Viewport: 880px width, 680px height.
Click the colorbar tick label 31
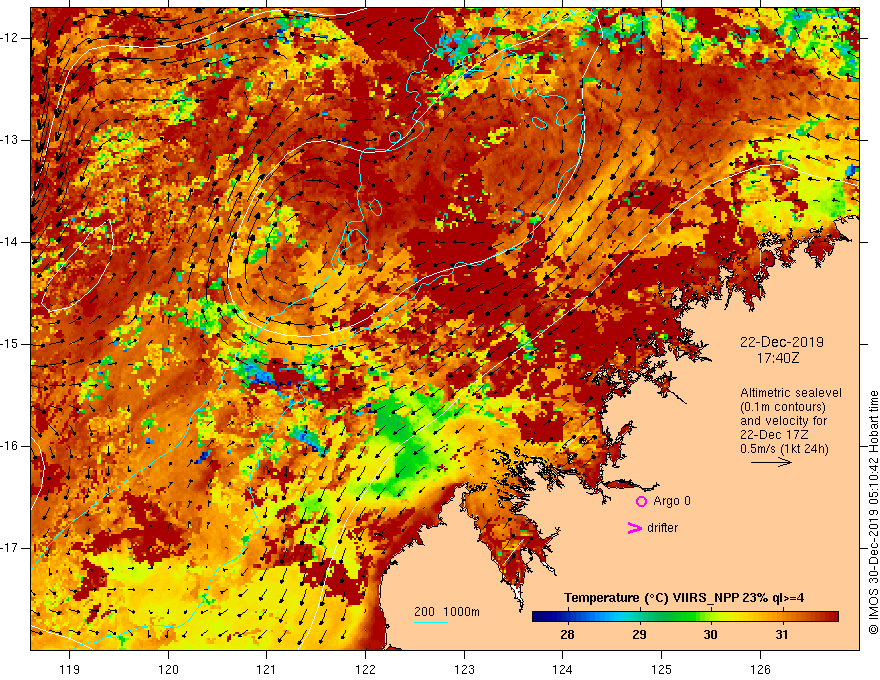tap(782, 635)
